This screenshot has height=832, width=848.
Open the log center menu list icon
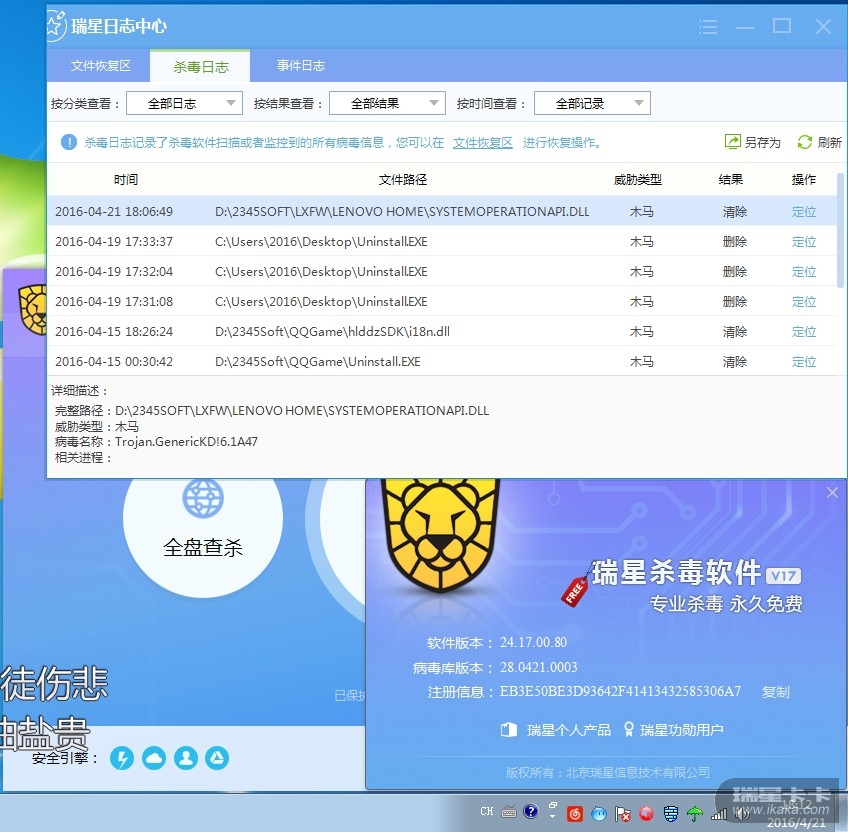pos(737,27)
